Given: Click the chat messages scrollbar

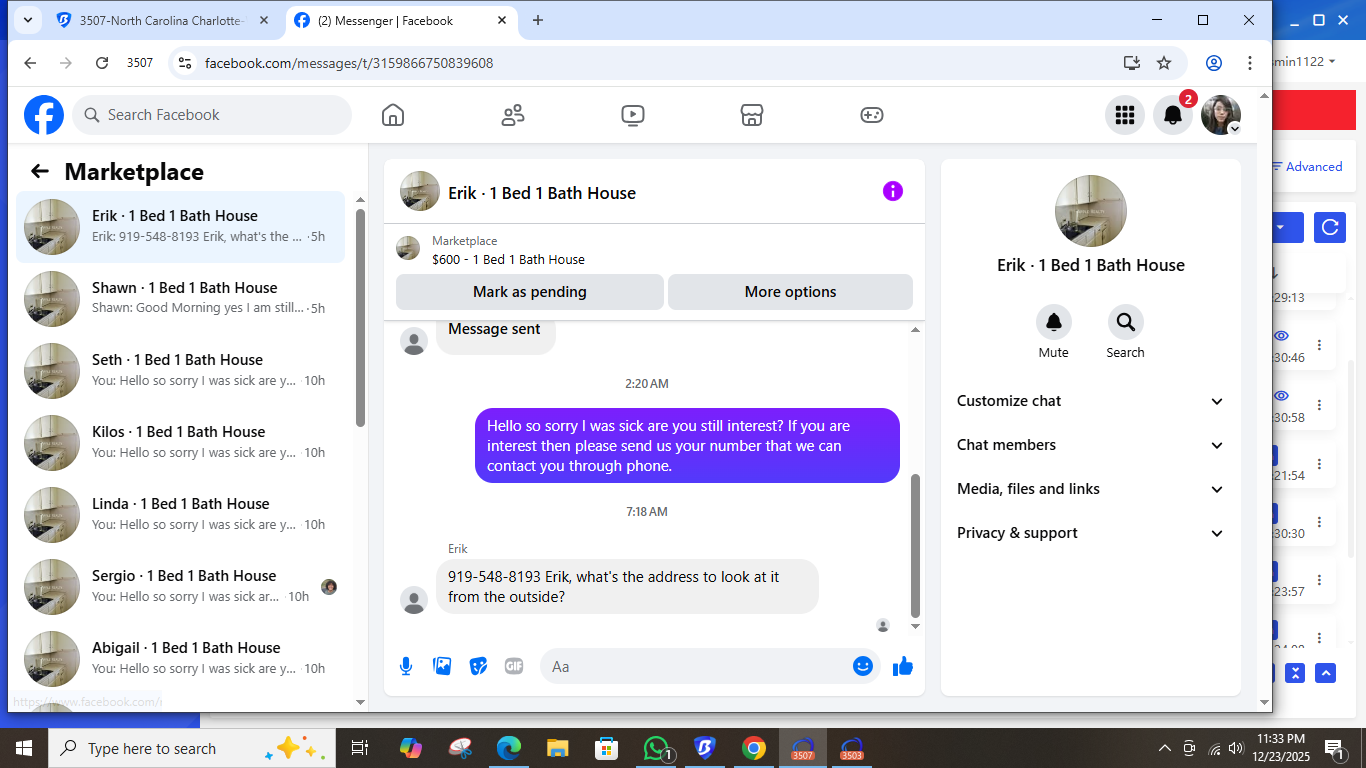Looking at the screenshot, I should (915, 545).
